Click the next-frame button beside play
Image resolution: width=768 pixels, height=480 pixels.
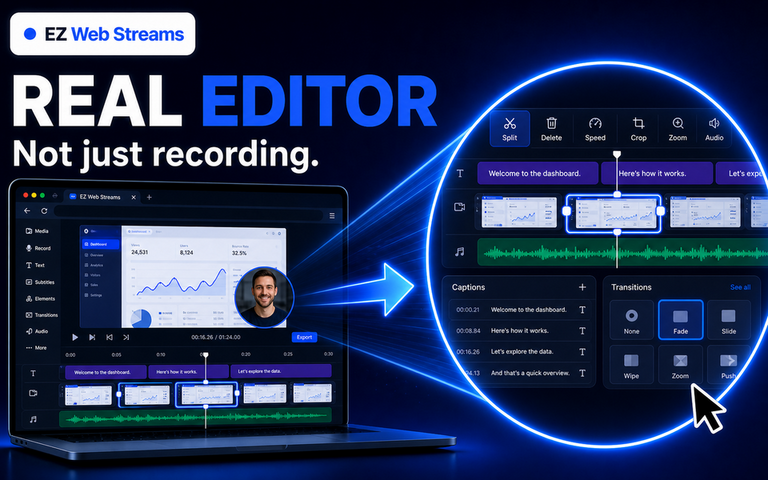click(x=92, y=337)
